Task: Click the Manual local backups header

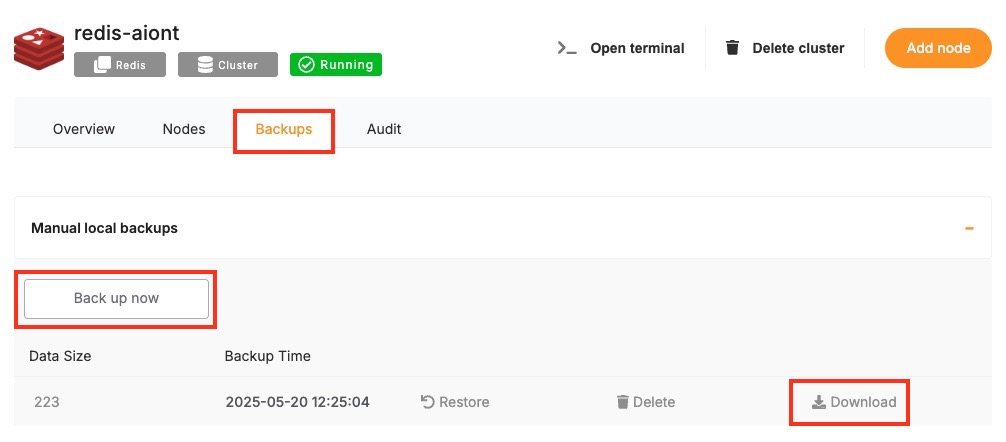Action: coord(105,228)
